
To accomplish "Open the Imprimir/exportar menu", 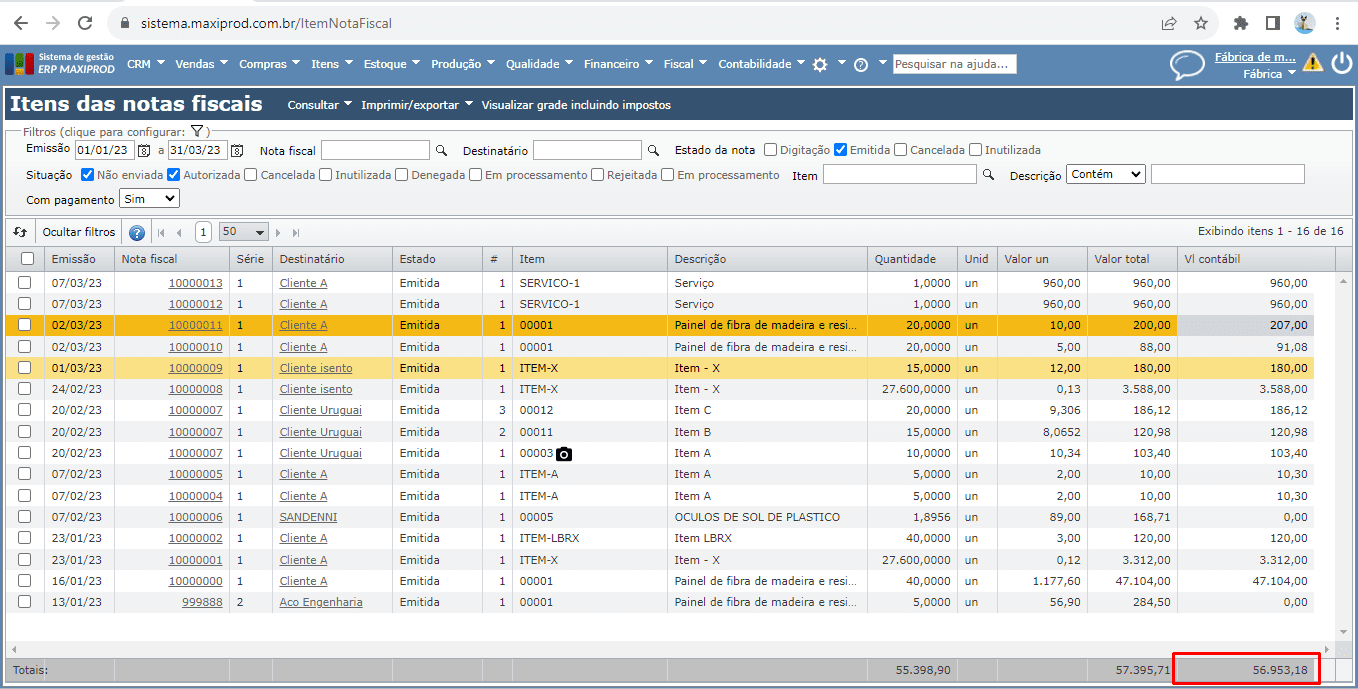I will click(416, 105).
